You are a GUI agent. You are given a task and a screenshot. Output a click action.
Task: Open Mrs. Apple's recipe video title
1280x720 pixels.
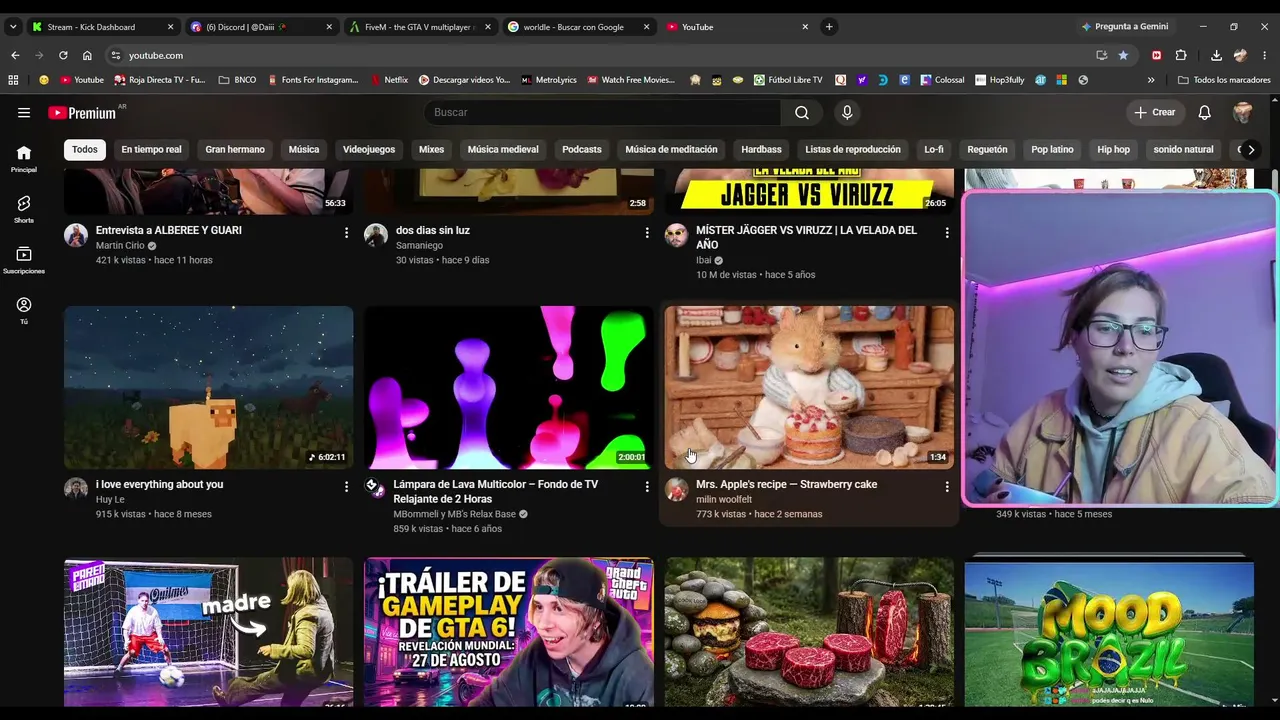pyautogui.click(x=786, y=485)
